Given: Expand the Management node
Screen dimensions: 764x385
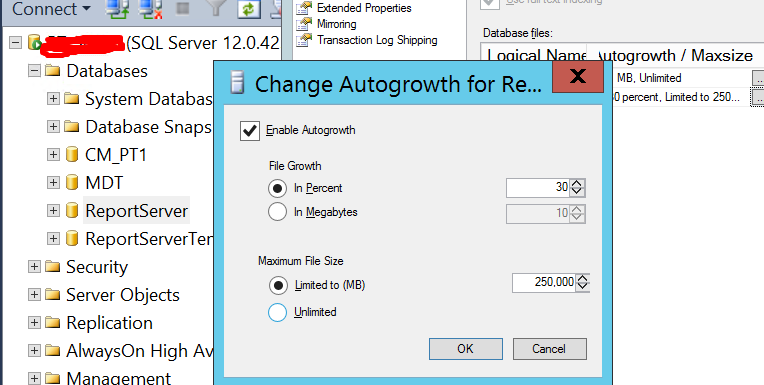Looking at the screenshot, I should click(34, 378).
